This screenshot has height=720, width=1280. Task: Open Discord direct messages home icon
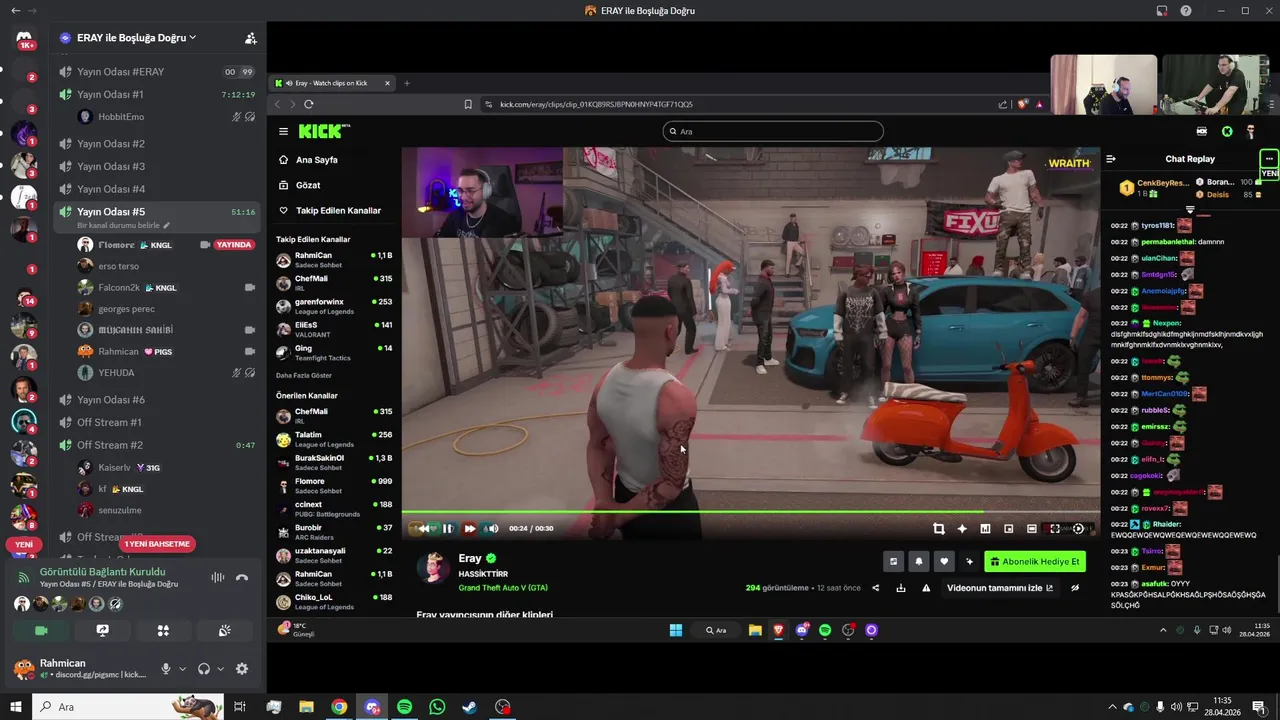coord(24,38)
